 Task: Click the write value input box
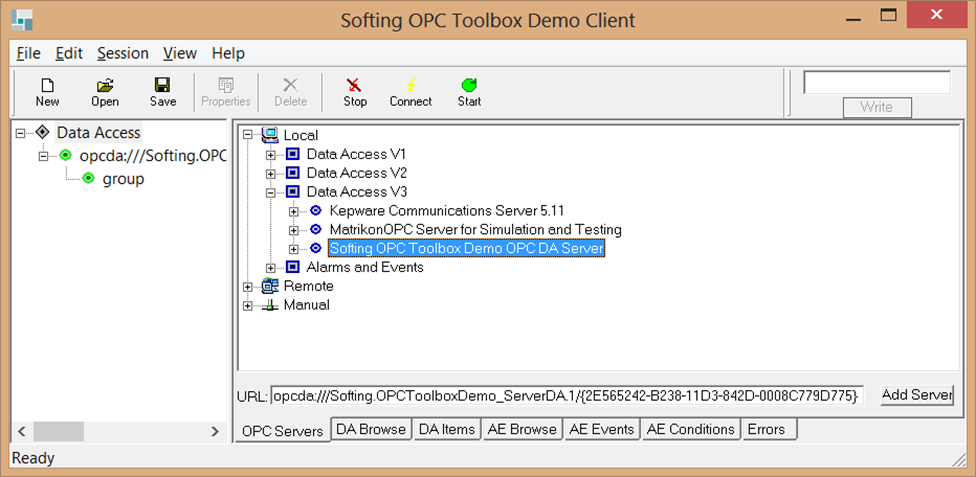point(876,83)
